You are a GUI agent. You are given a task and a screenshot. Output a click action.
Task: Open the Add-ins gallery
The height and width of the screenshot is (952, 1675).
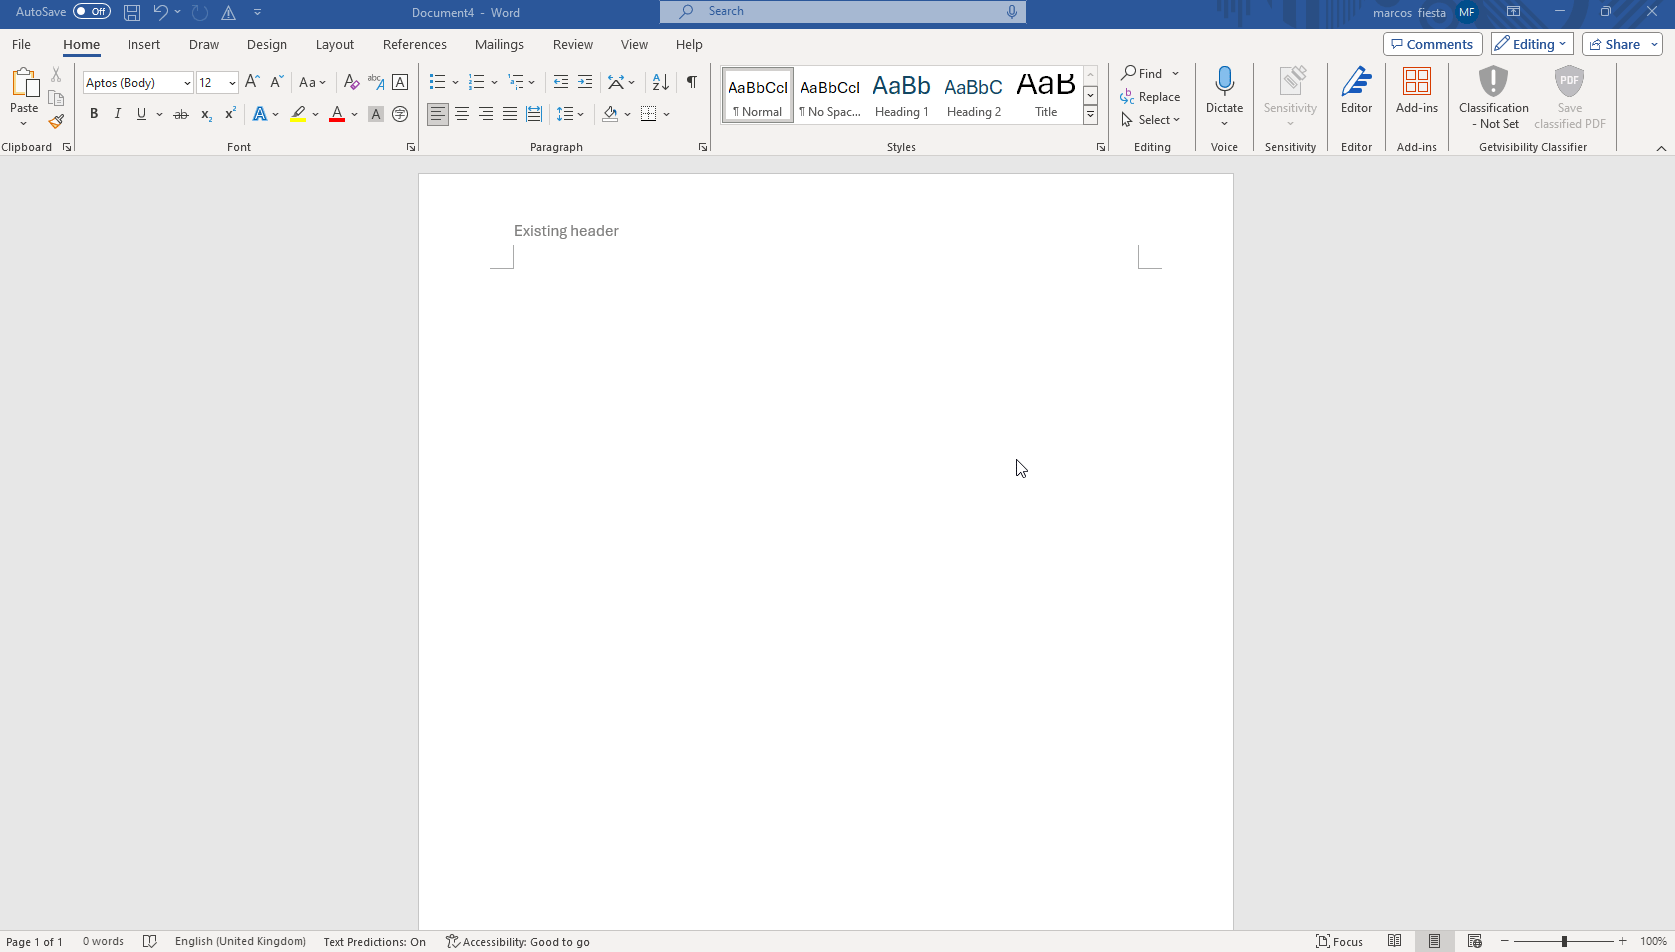[1417, 92]
